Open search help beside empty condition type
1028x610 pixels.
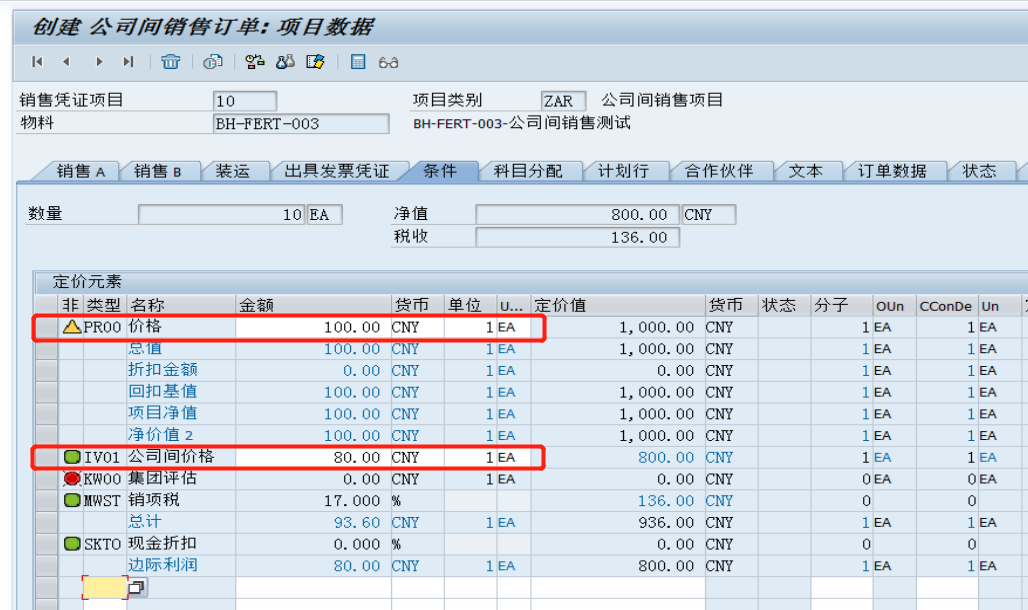point(136,588)
